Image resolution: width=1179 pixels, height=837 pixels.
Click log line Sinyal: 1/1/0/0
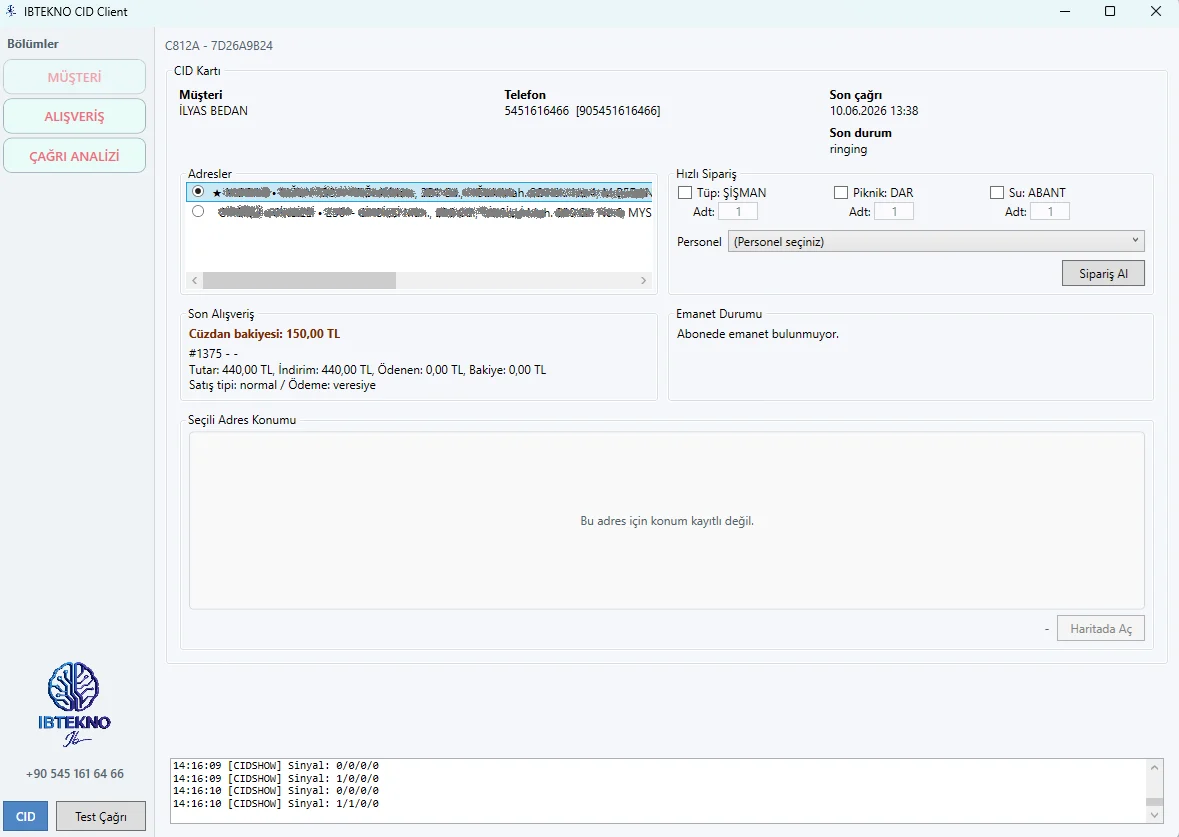tap(276, 803)
